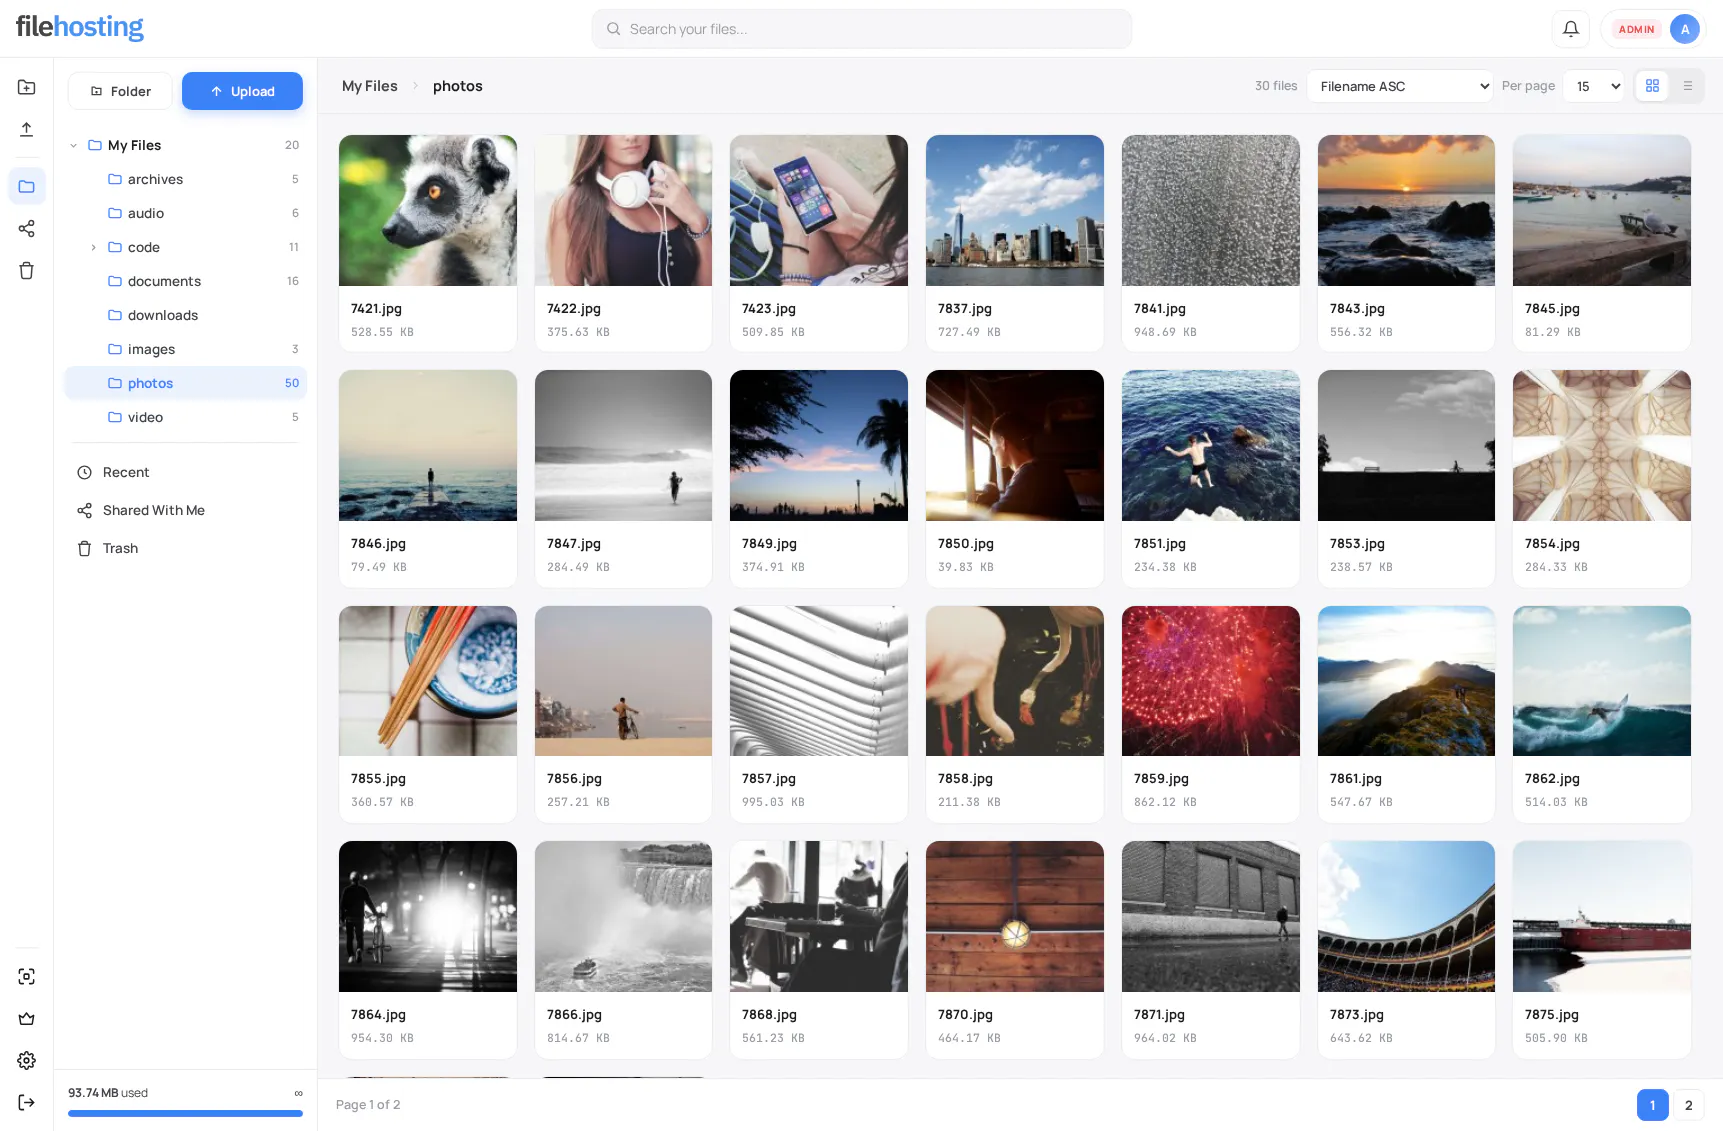Open the 7851.jpg swimmer thumbnail
This screenshot has width=1723, height=1131.
tap(1211, 445)
